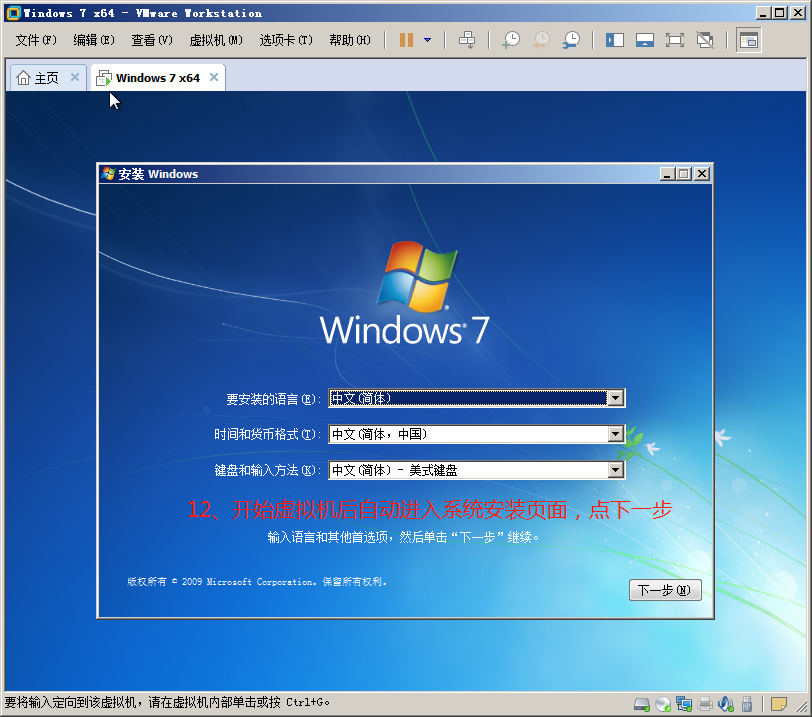Expand the 键盘和输入方法 dropdown

tap(615, 470)
